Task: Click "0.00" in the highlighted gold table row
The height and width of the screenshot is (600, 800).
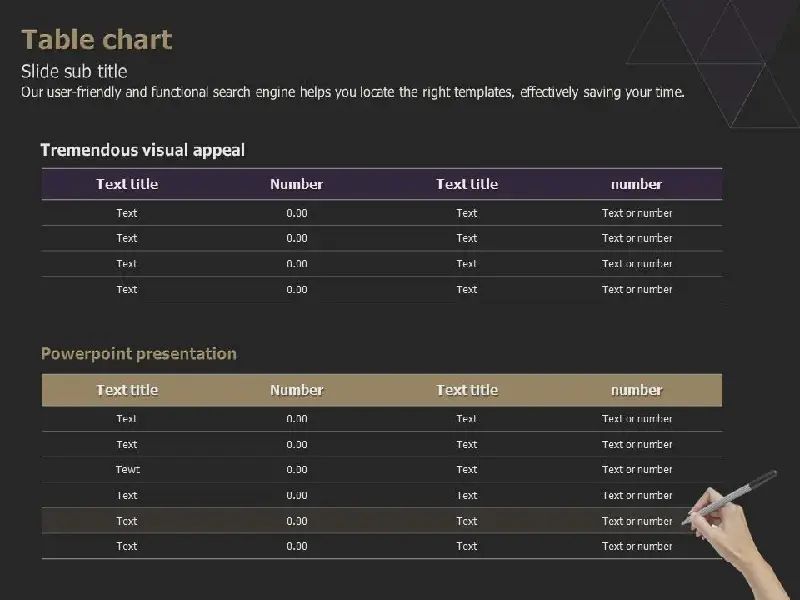Action: [296, 521]
